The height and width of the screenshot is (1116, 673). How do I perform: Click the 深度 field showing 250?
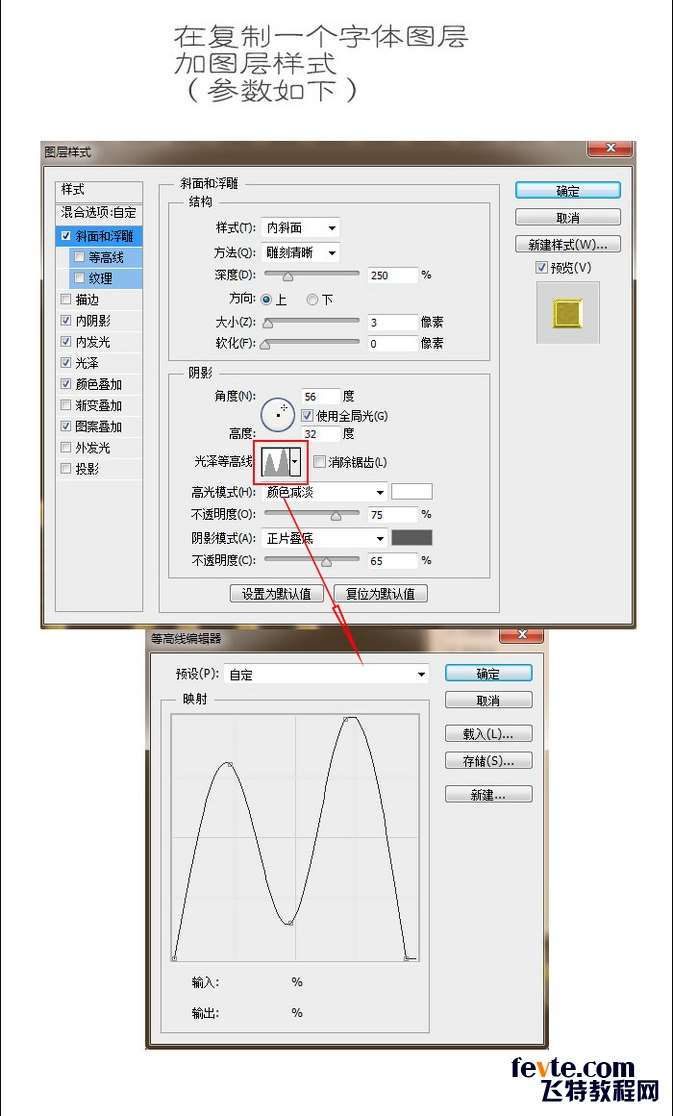tap(393, 275)
